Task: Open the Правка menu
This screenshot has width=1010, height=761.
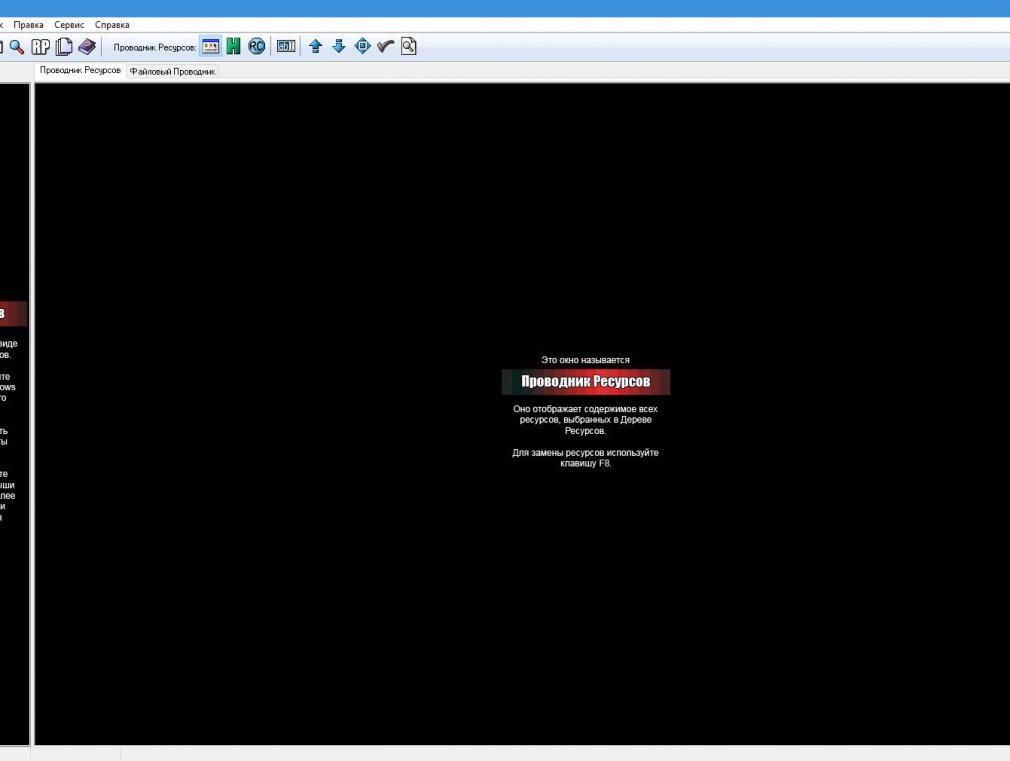Action: [28, 24]
